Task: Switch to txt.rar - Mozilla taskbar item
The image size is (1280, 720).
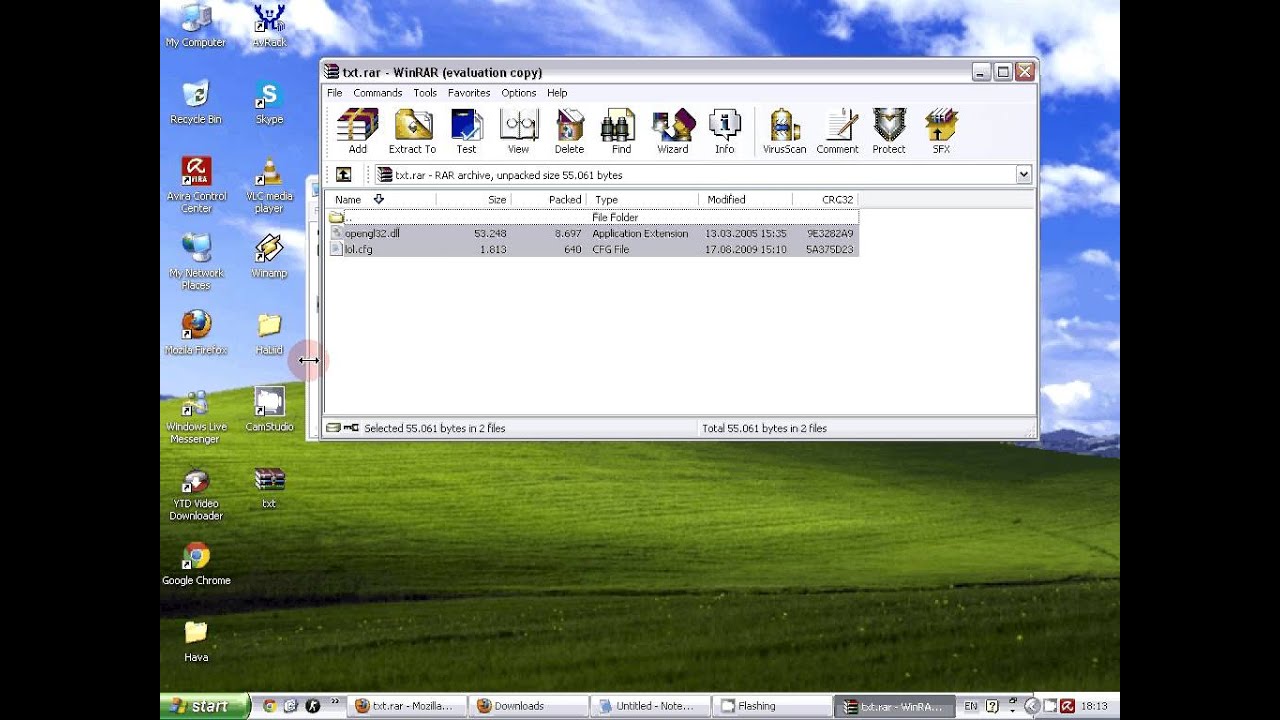Action: pos(408,706)
